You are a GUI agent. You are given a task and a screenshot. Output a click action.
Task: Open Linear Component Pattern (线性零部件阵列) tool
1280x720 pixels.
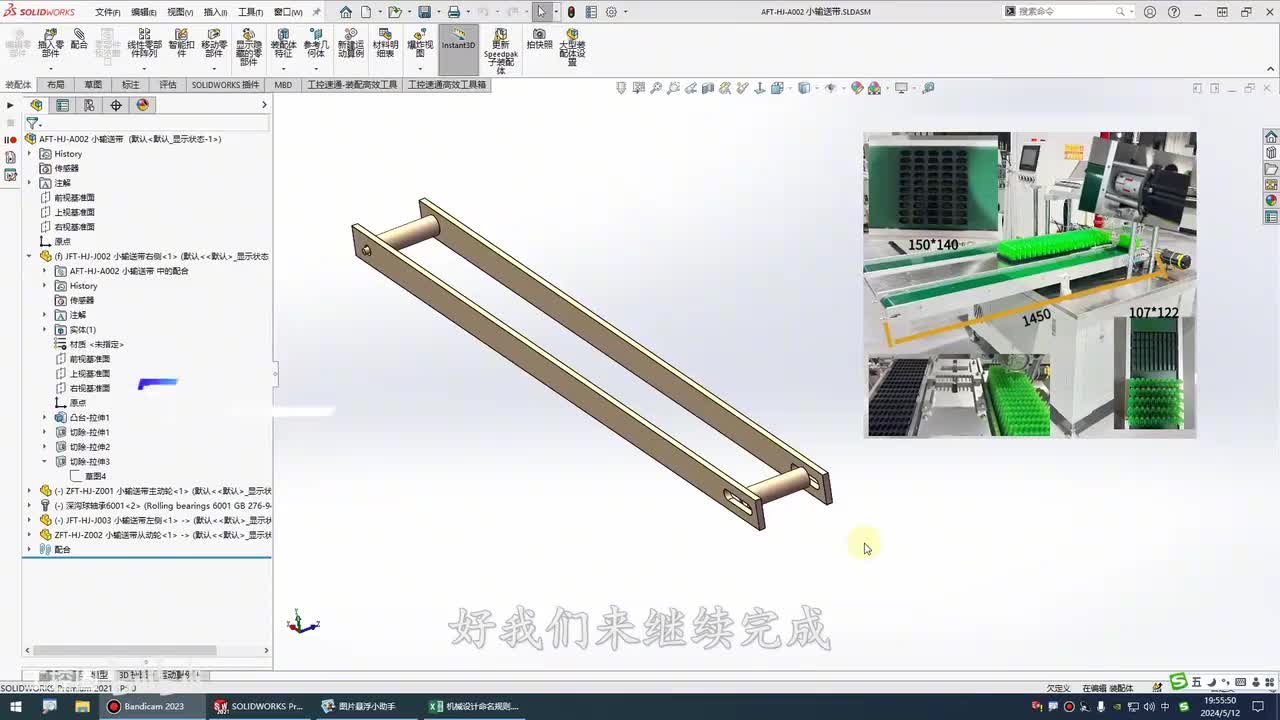(144, 45)
